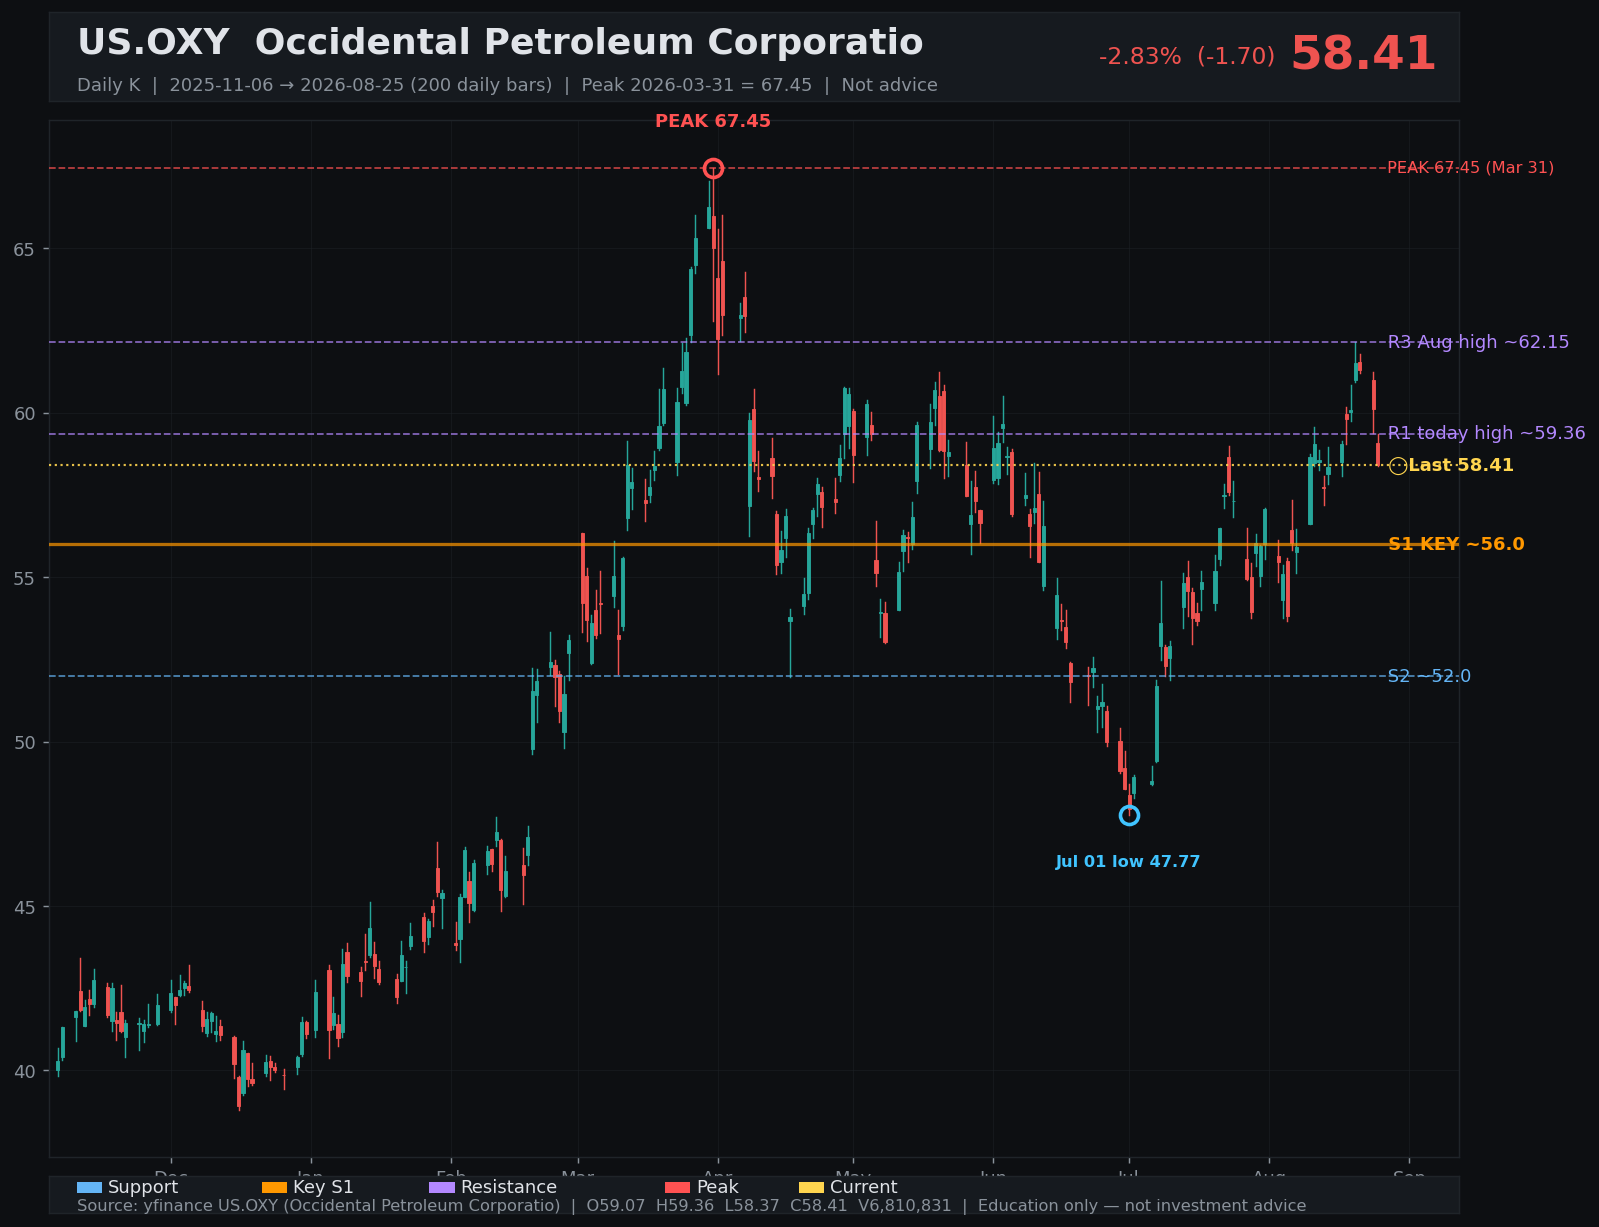Click 'PEAK 67.45 (Mar 31)' line label
1599x1227 pixels.
click(x=1471, y=168)
